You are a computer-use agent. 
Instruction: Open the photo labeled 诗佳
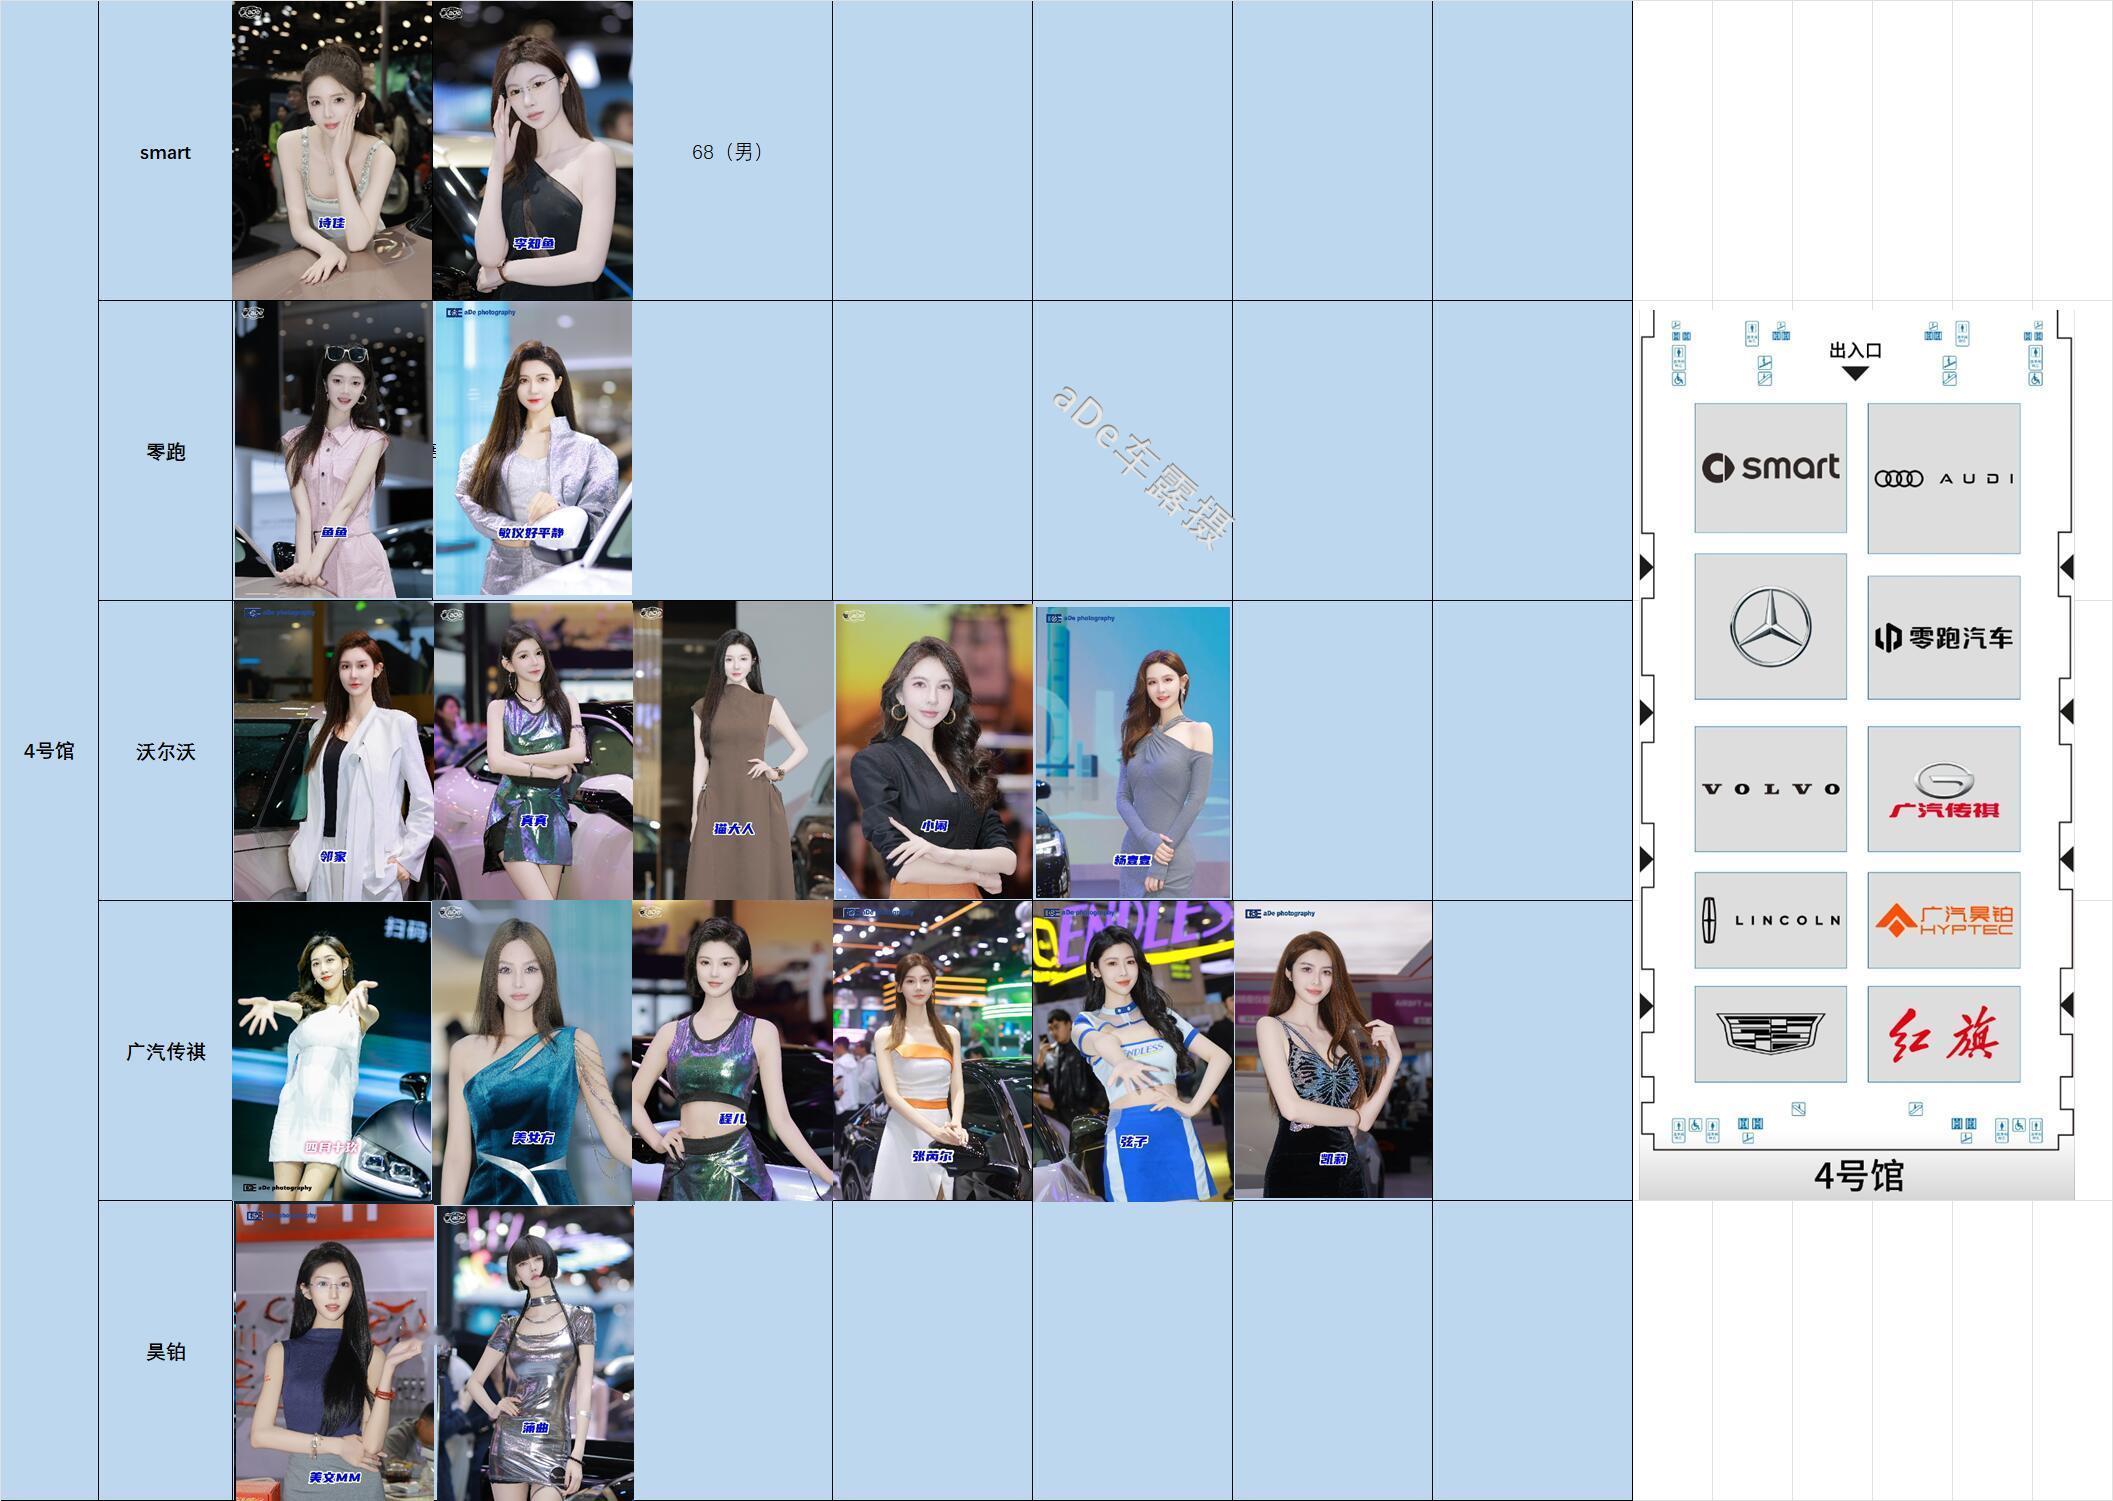coord(332,150)
